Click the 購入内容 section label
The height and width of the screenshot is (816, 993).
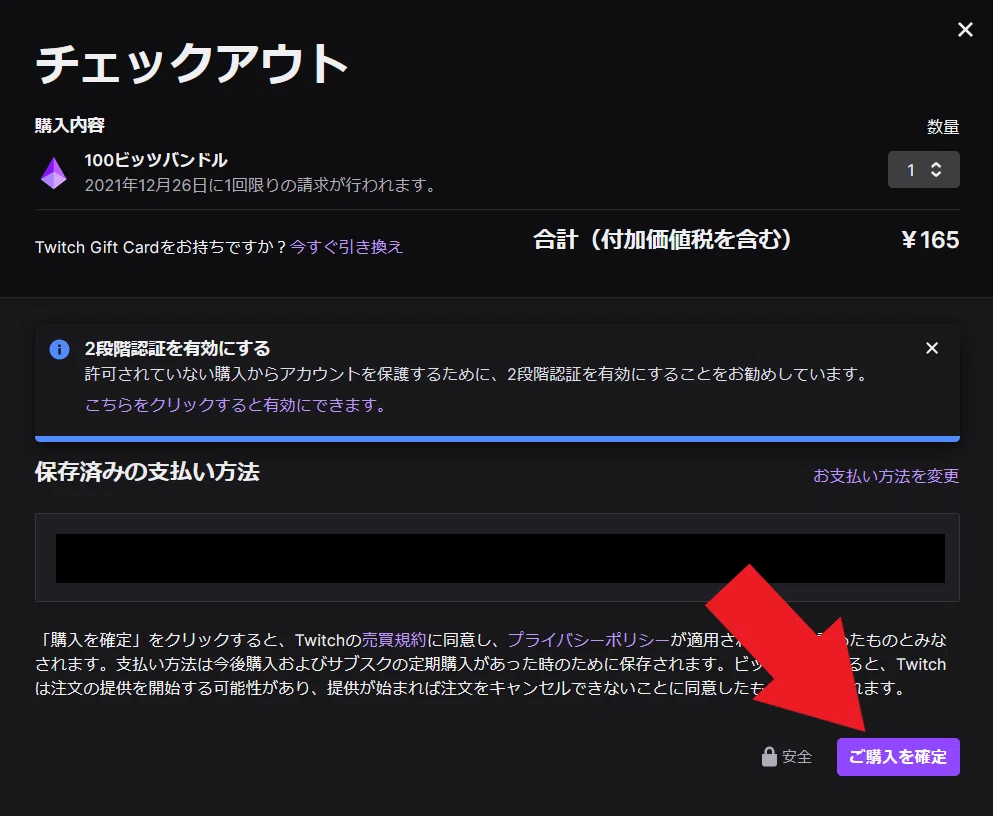(70, 125)
